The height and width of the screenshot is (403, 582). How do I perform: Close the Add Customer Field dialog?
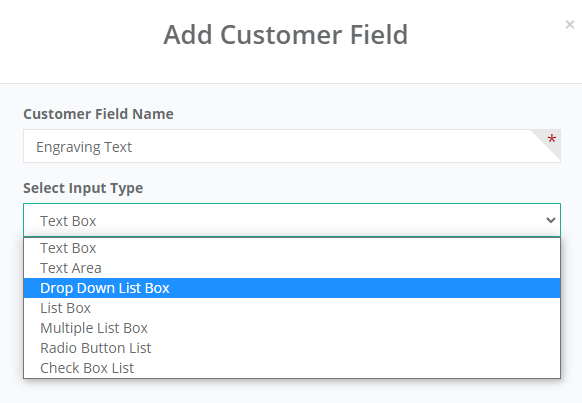569,24
